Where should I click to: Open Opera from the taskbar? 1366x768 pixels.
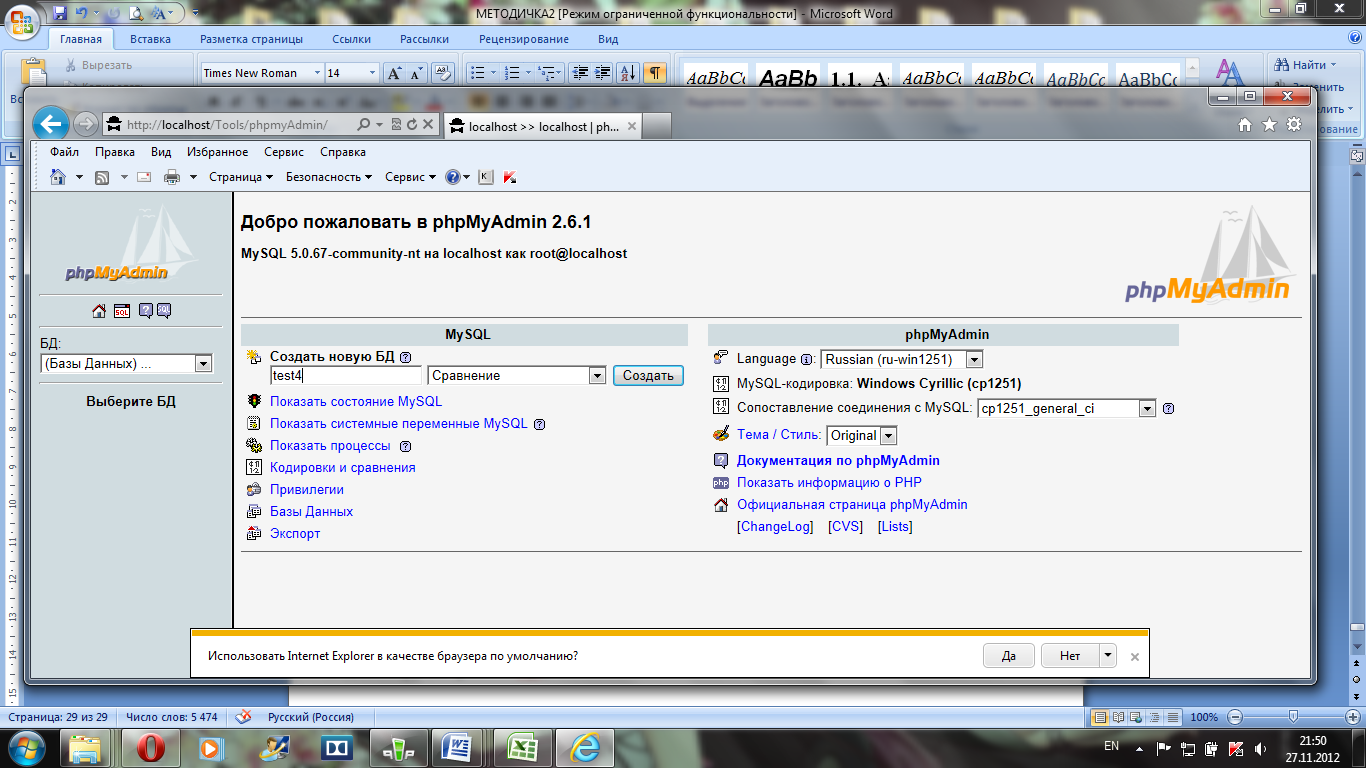click(151, 747)
